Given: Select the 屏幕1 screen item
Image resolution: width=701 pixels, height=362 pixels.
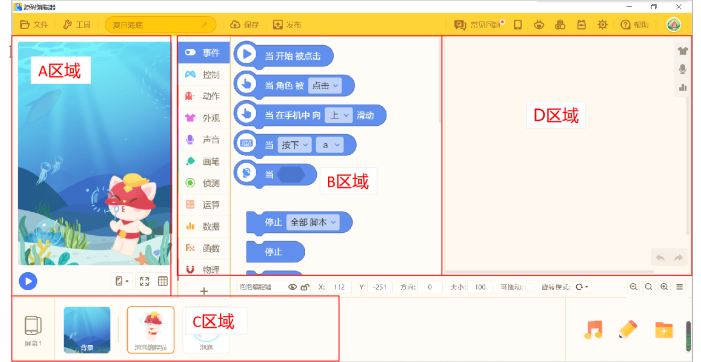Looking at the screenshot, I should click(x=33, y=330).
